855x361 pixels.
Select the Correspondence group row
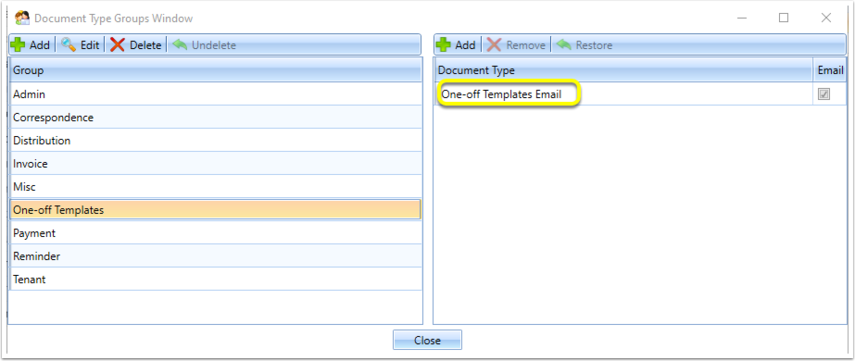216,117
